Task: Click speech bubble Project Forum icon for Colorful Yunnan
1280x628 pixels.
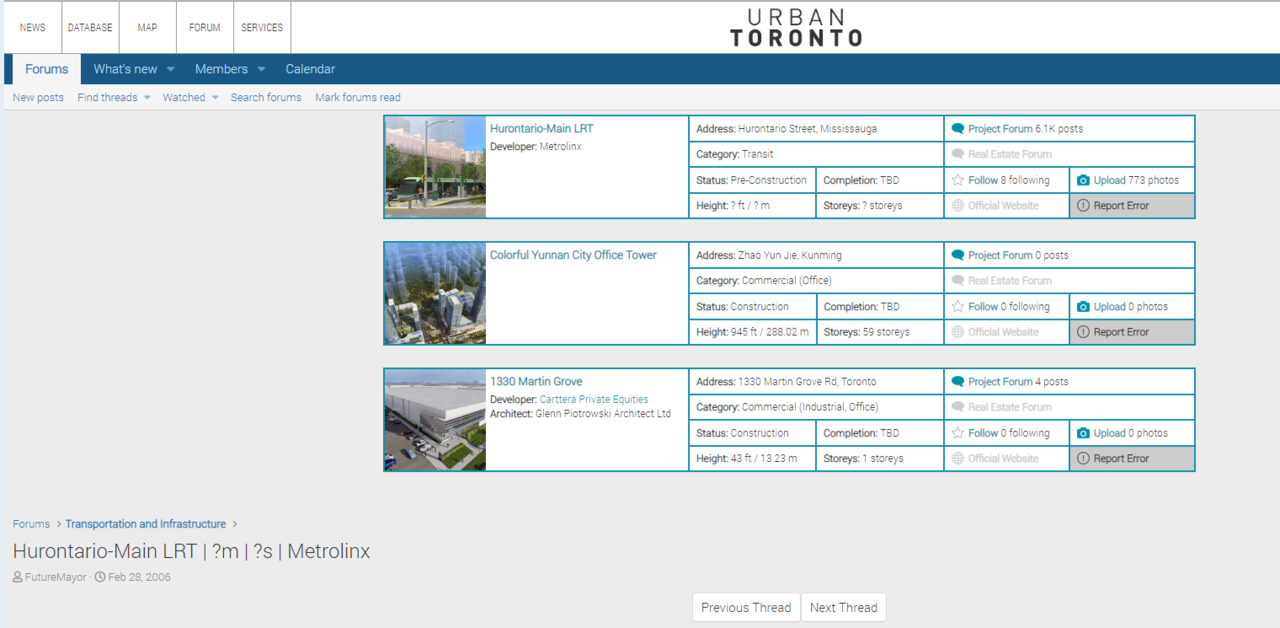Action: click(958, 255)
